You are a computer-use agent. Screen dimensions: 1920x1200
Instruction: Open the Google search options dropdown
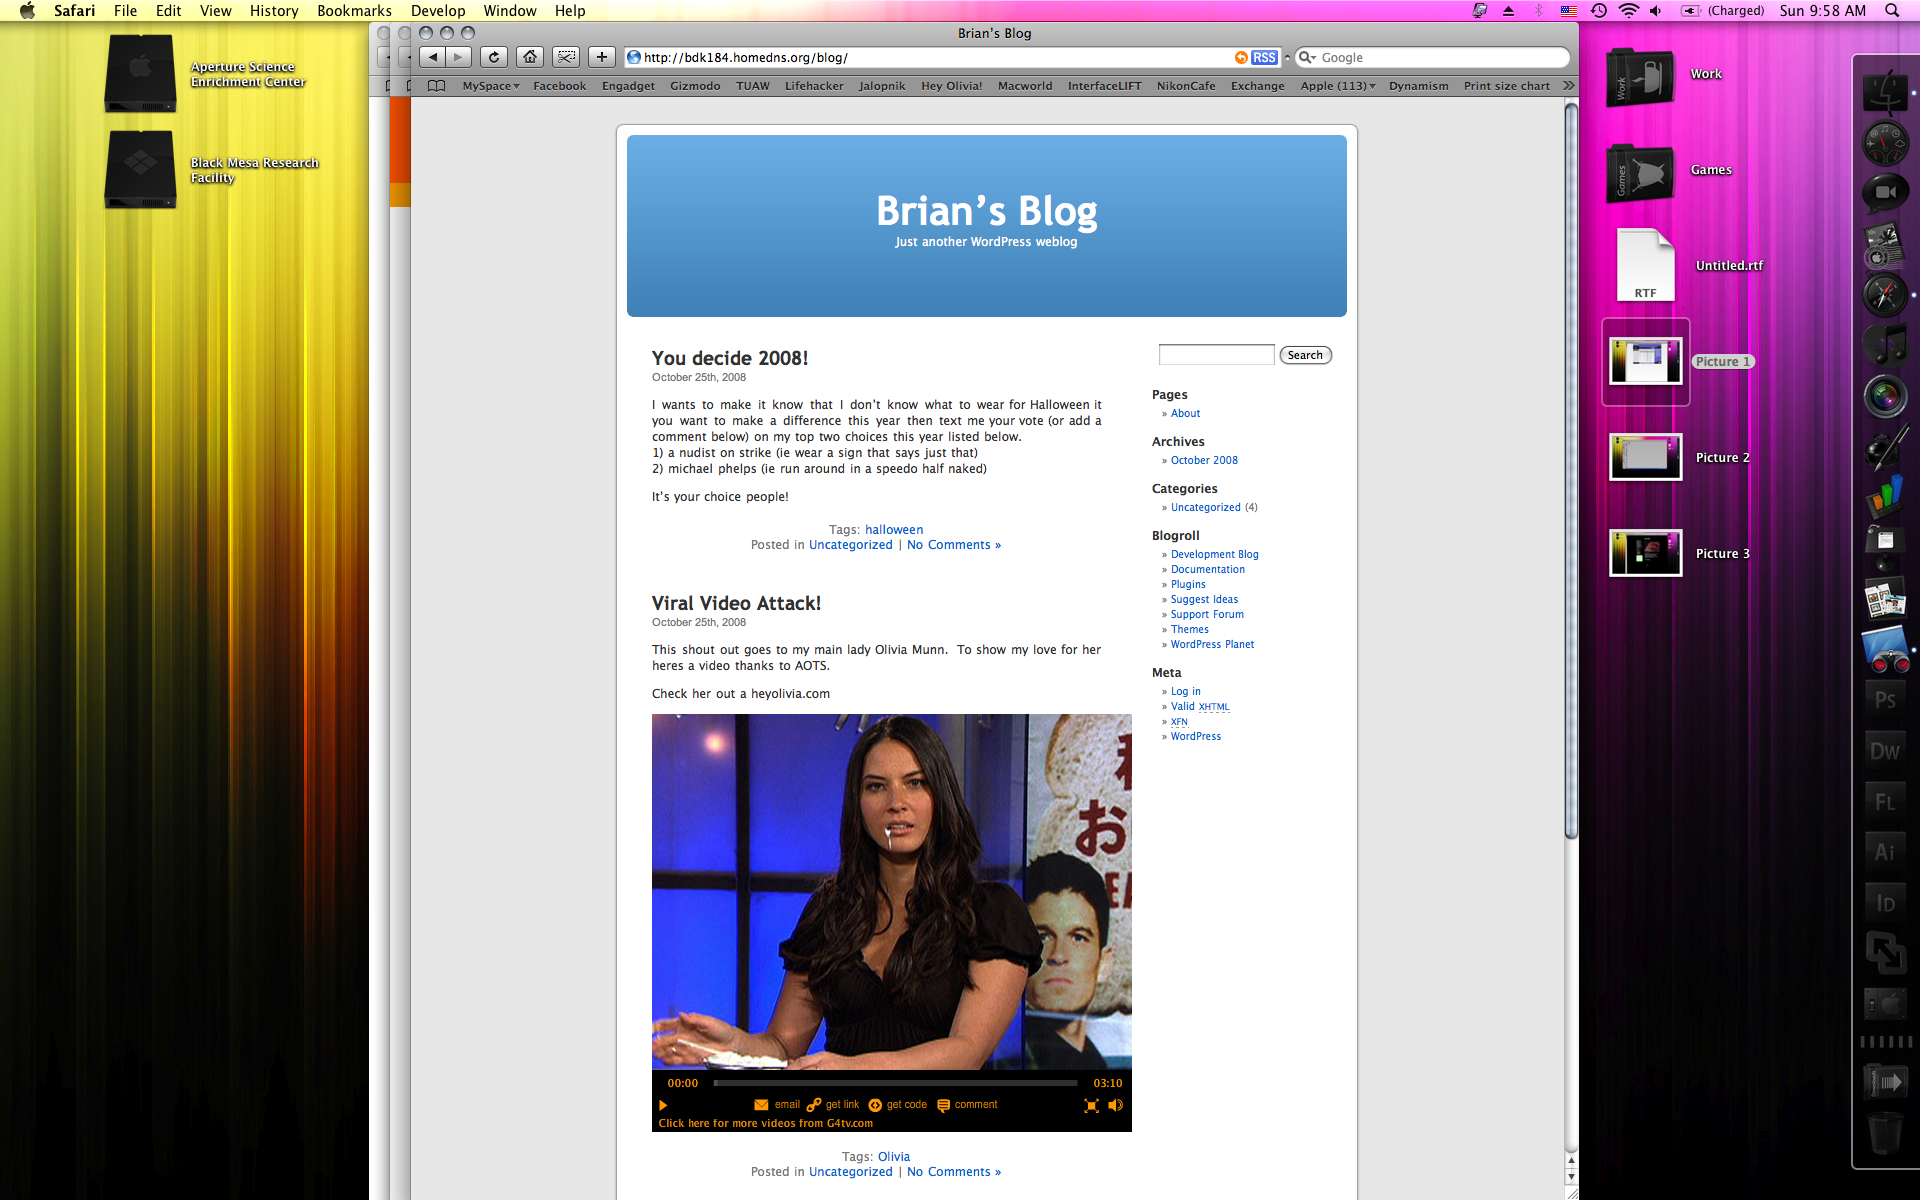click(x=1308, y=58)
